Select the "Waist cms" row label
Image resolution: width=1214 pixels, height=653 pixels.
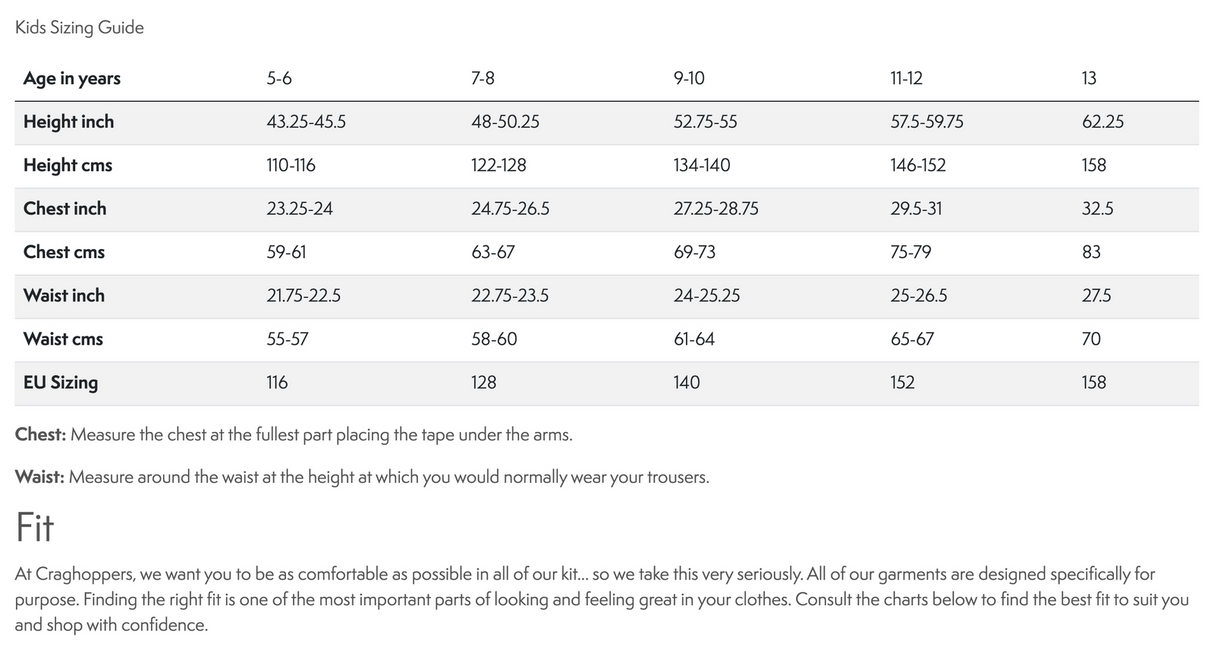pos(63,339)
